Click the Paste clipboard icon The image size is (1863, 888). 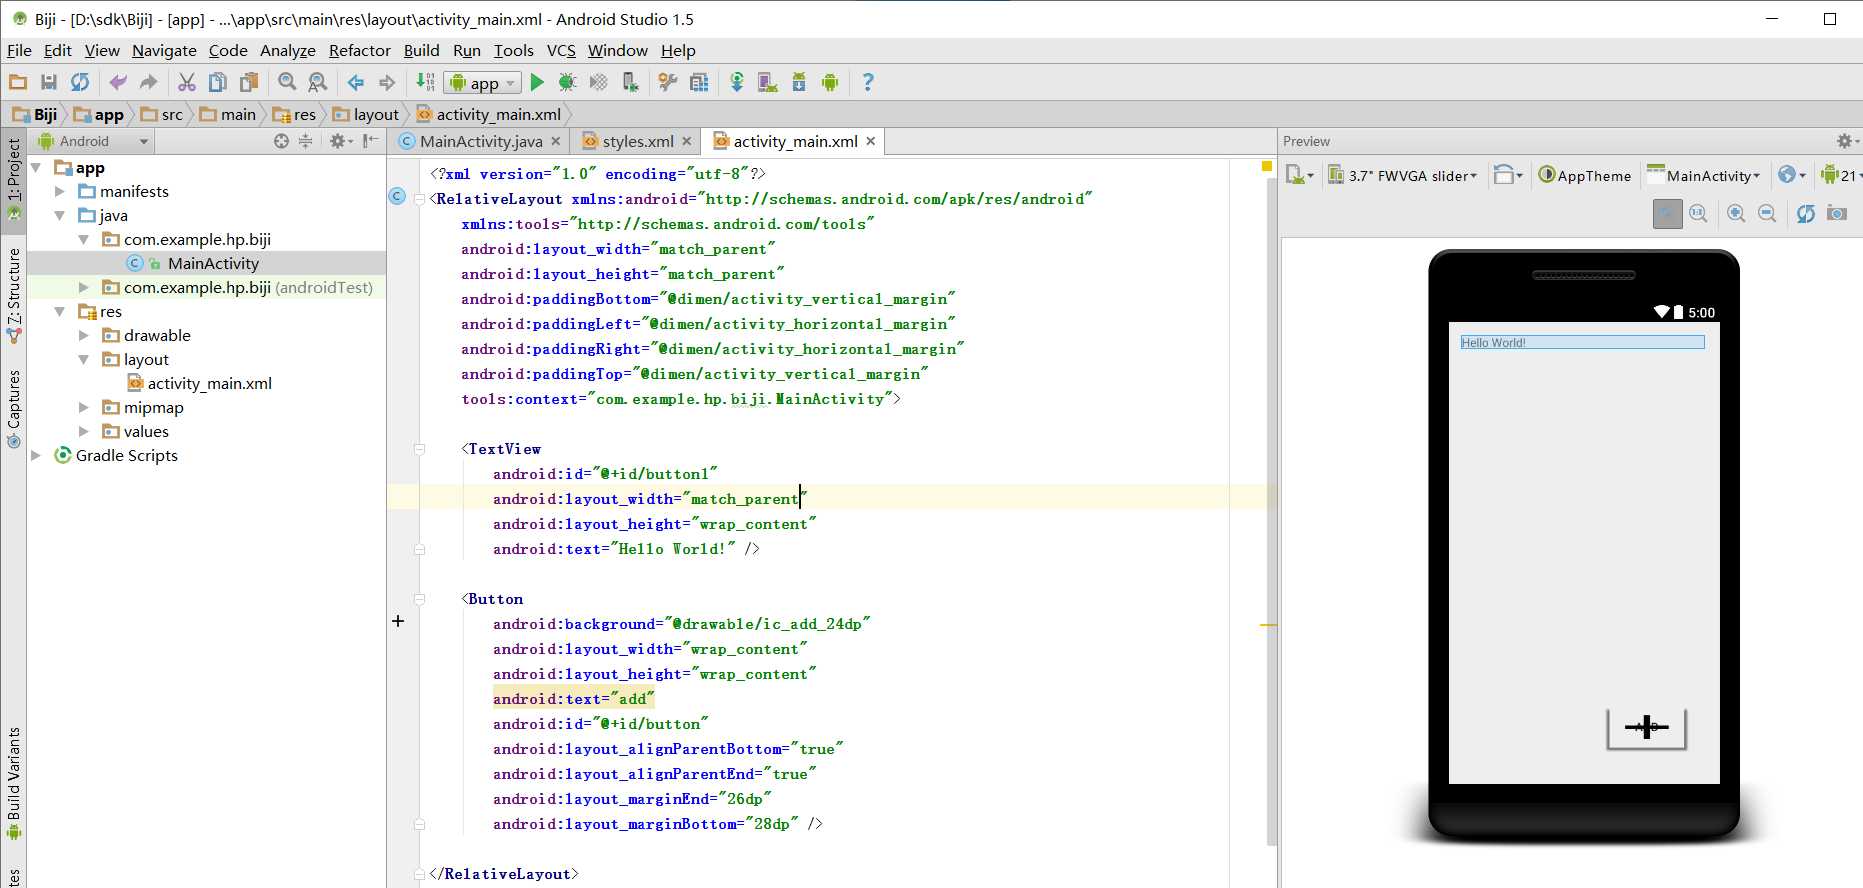pos(248,83)
